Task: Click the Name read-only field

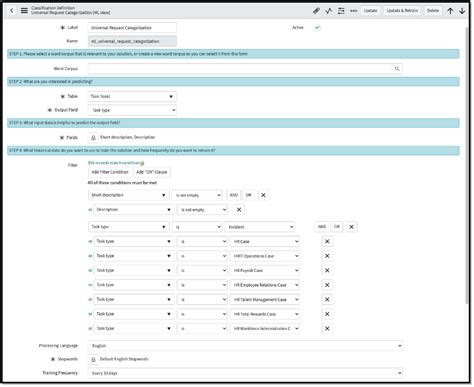Action: coord(132,41)
